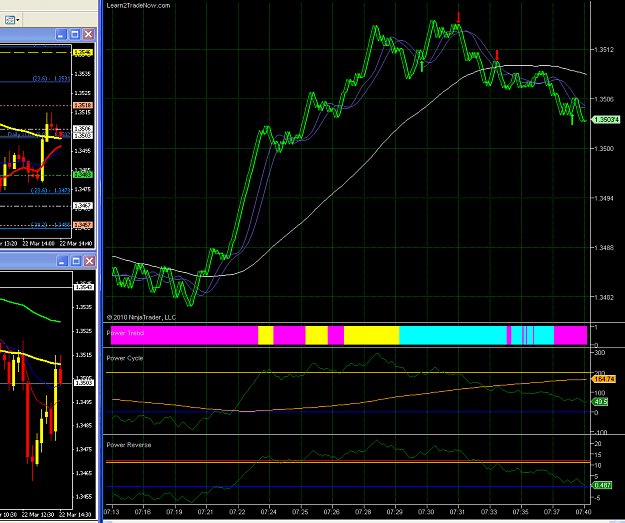This screenshot has height=523, width=625.
Task: Select the 1.35034 current price marker
Action: point(606,120)
